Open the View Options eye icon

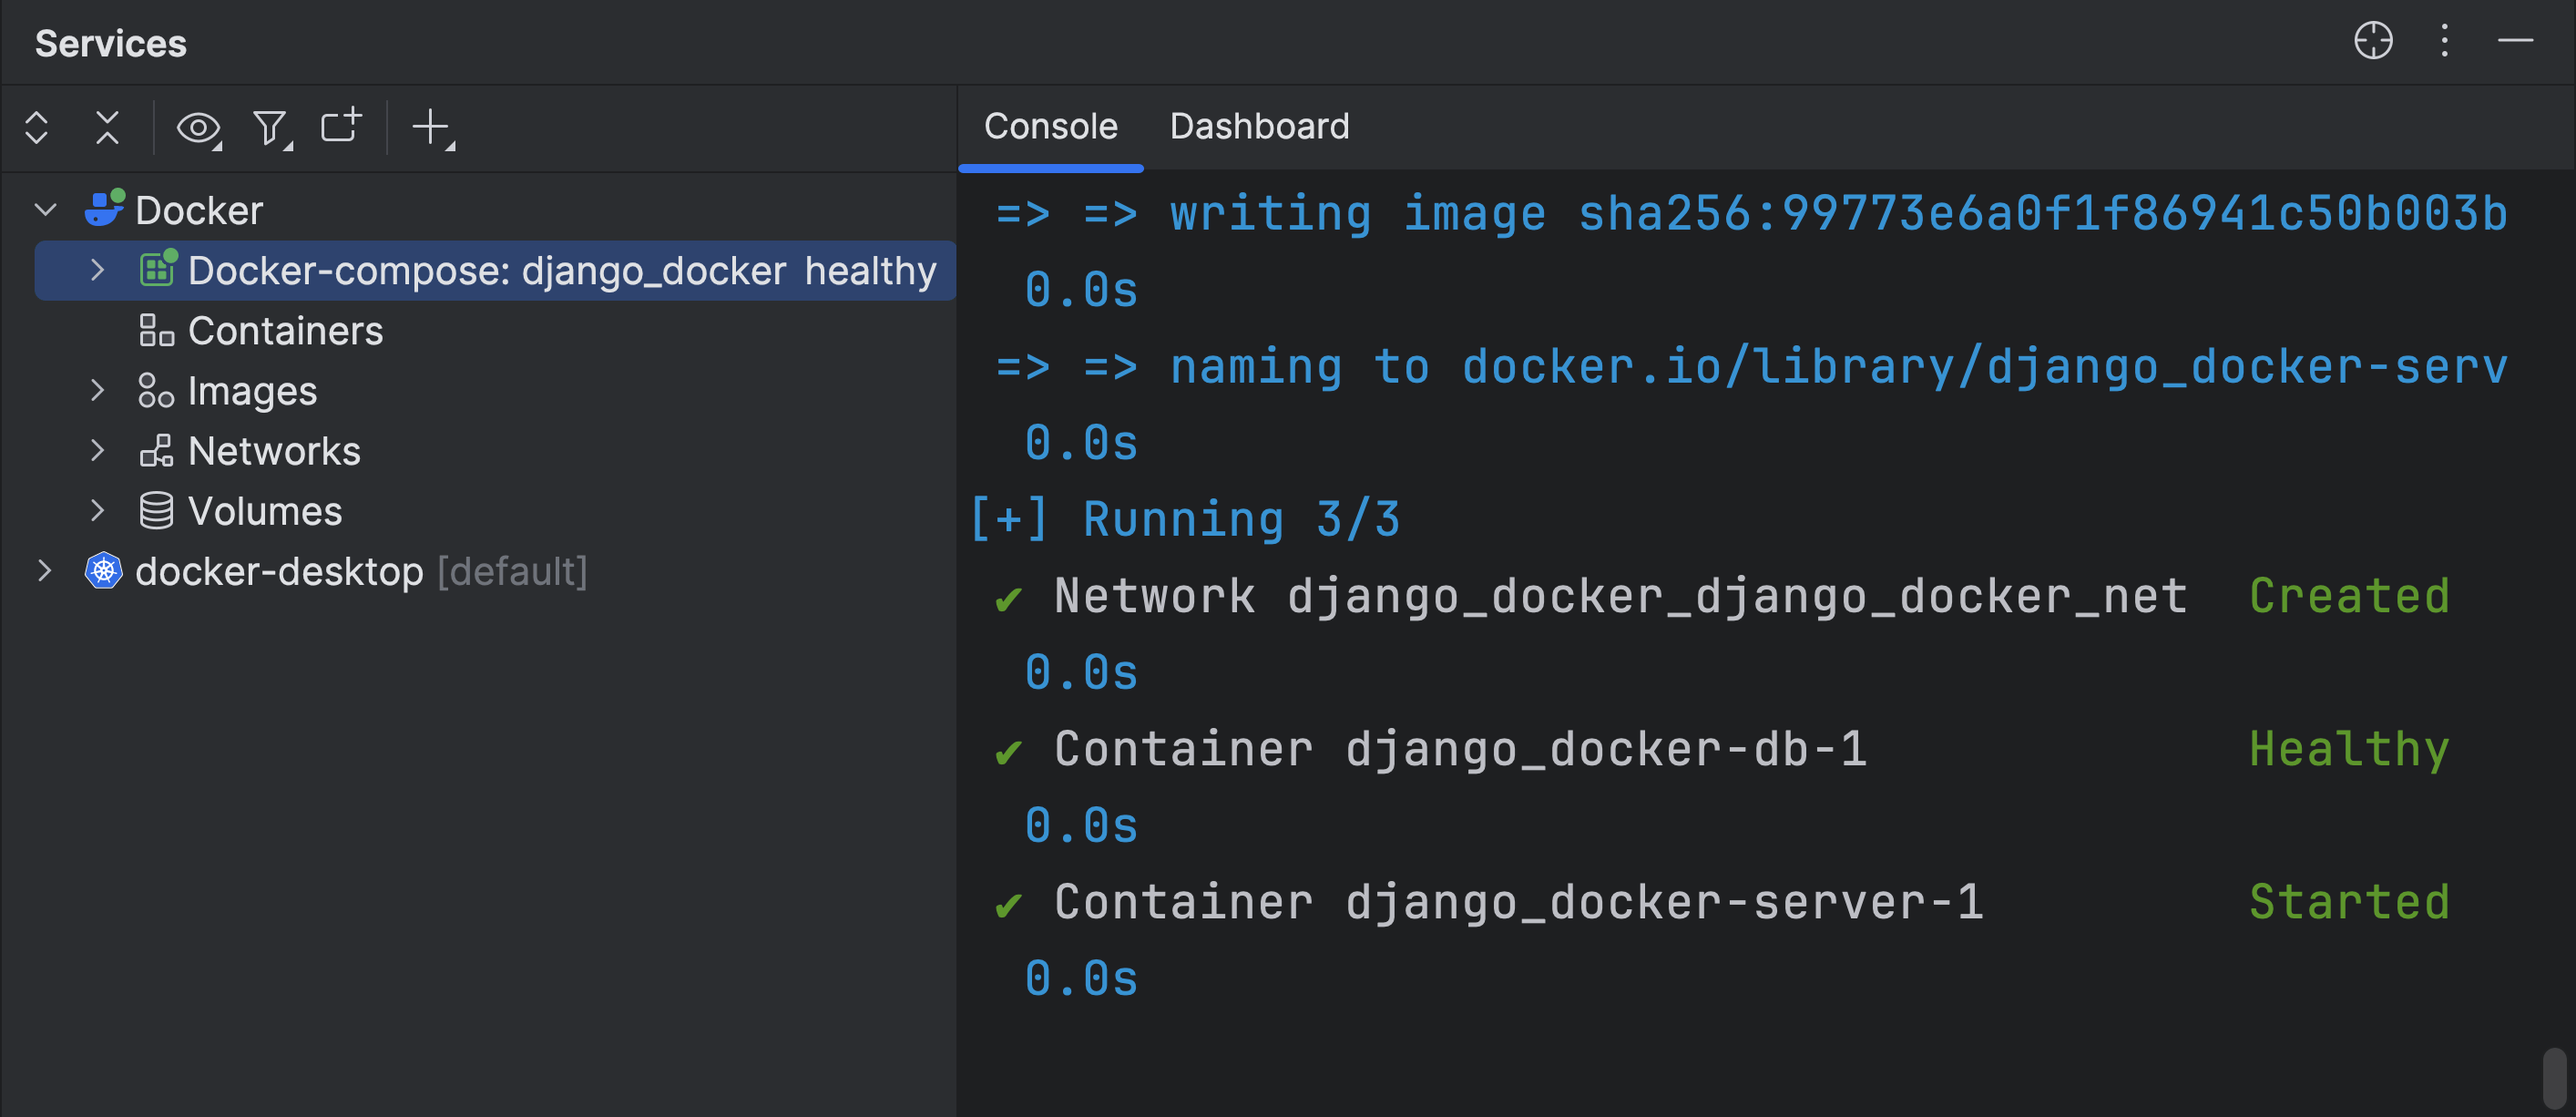[198, 128]
